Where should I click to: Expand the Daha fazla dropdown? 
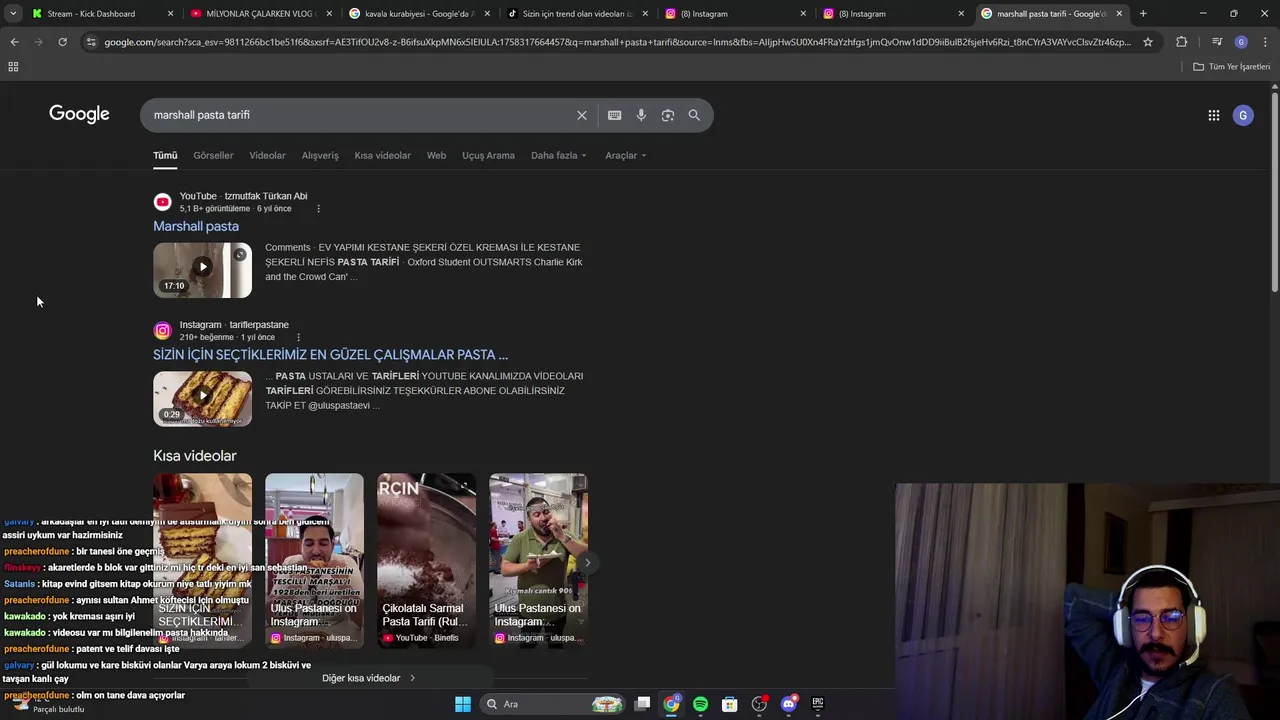[558, 156]
